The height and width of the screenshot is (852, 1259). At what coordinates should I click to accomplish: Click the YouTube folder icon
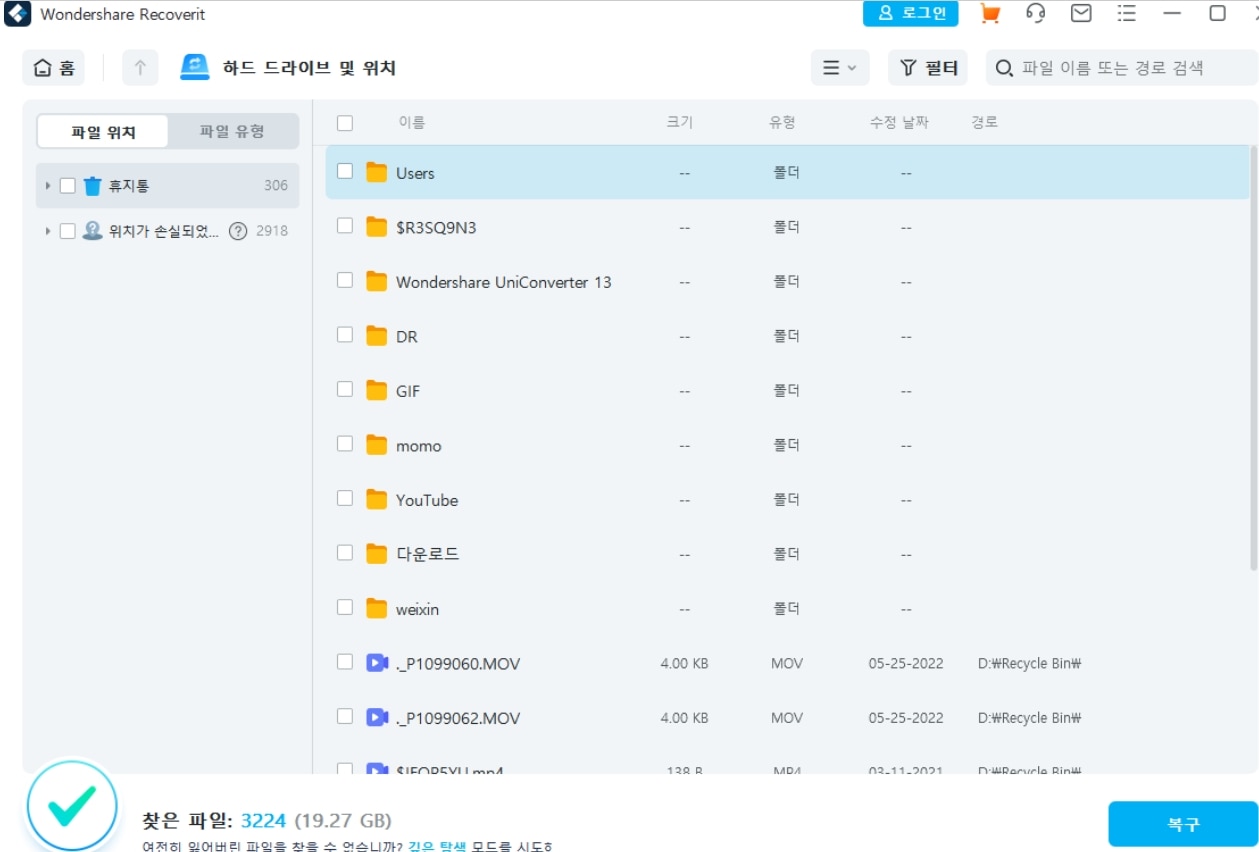(x=376, y=499)
